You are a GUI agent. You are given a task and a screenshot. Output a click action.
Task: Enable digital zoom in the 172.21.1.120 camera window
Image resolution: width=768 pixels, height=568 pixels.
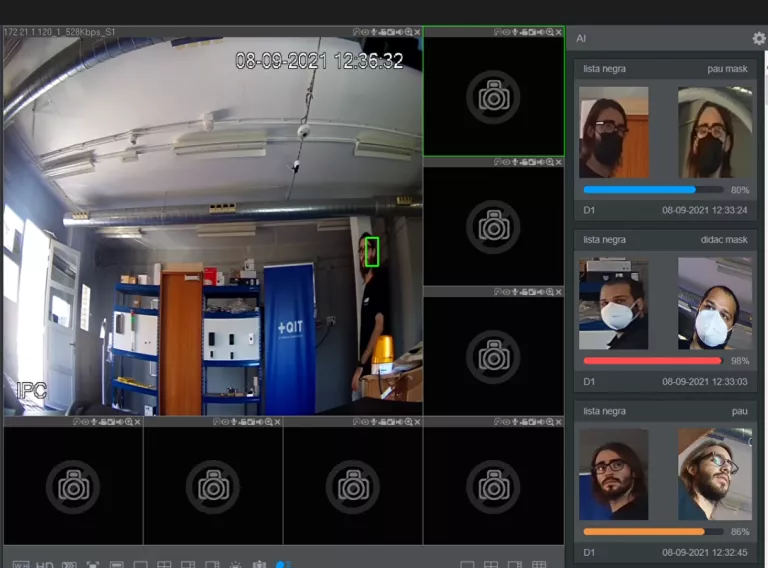(408, 32)
